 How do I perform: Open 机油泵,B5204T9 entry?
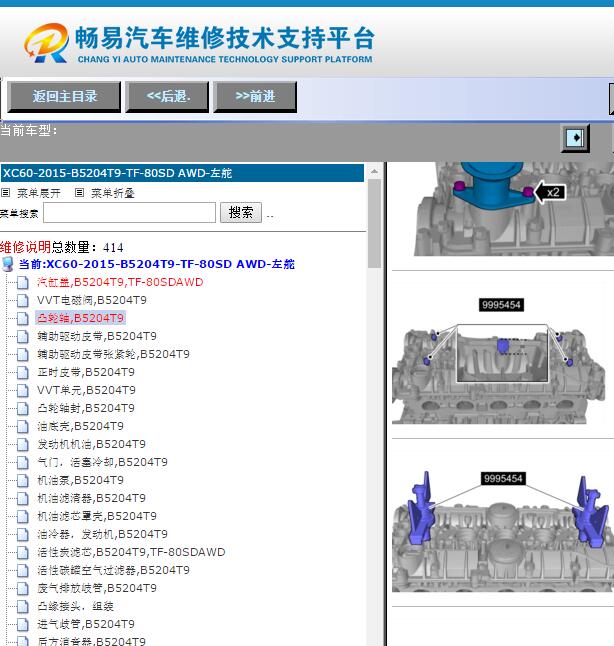80,480
